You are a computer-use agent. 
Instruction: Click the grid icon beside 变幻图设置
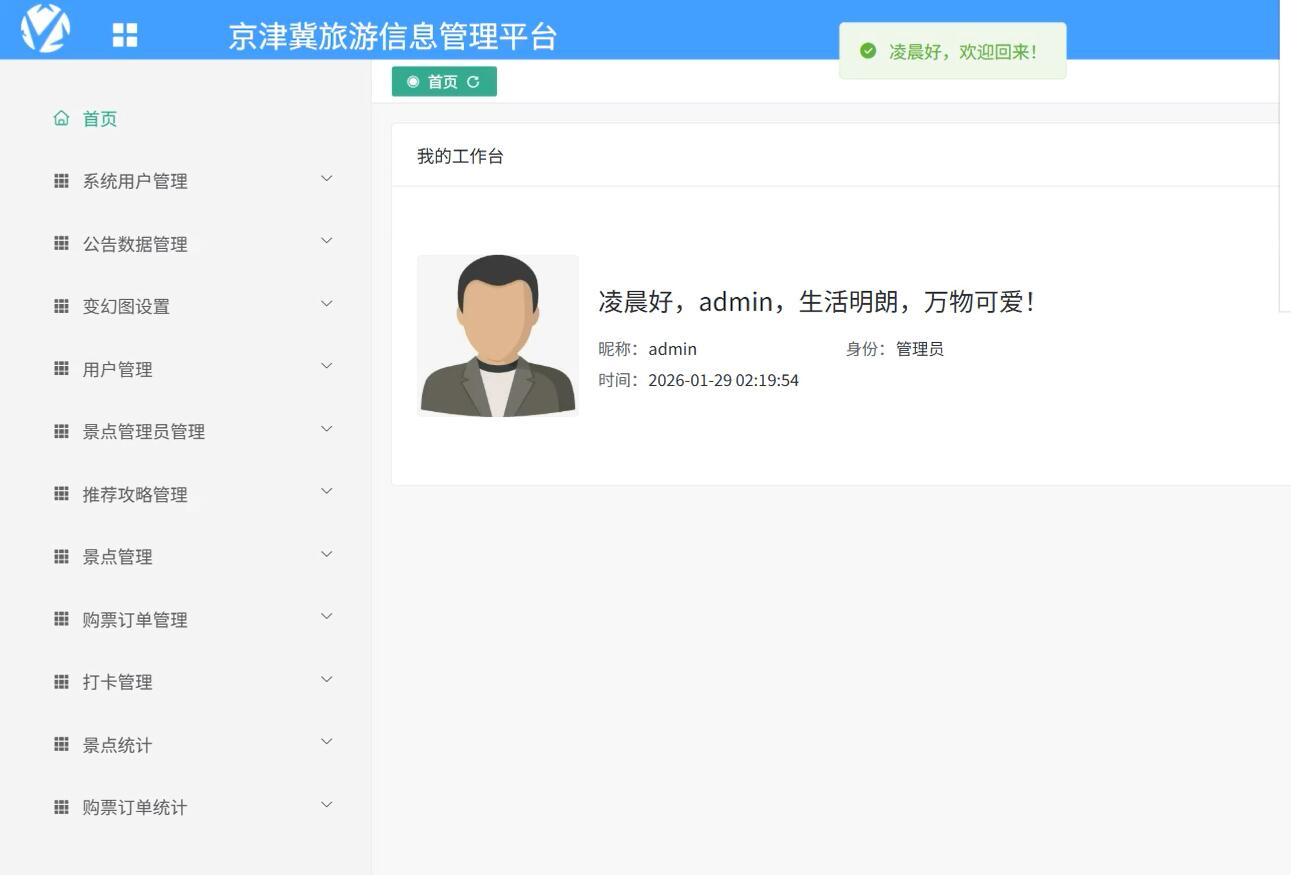tap(61, 306)
